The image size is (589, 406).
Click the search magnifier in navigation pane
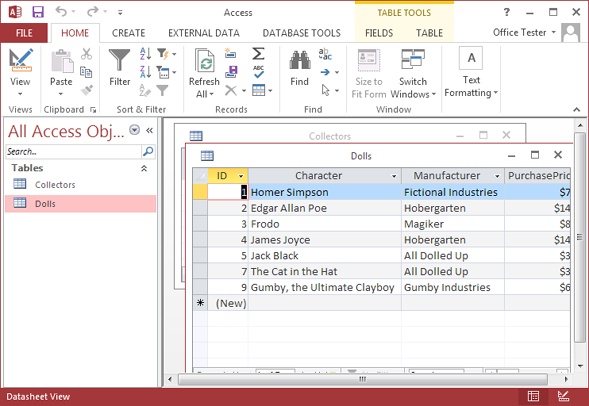click(148, 151)
